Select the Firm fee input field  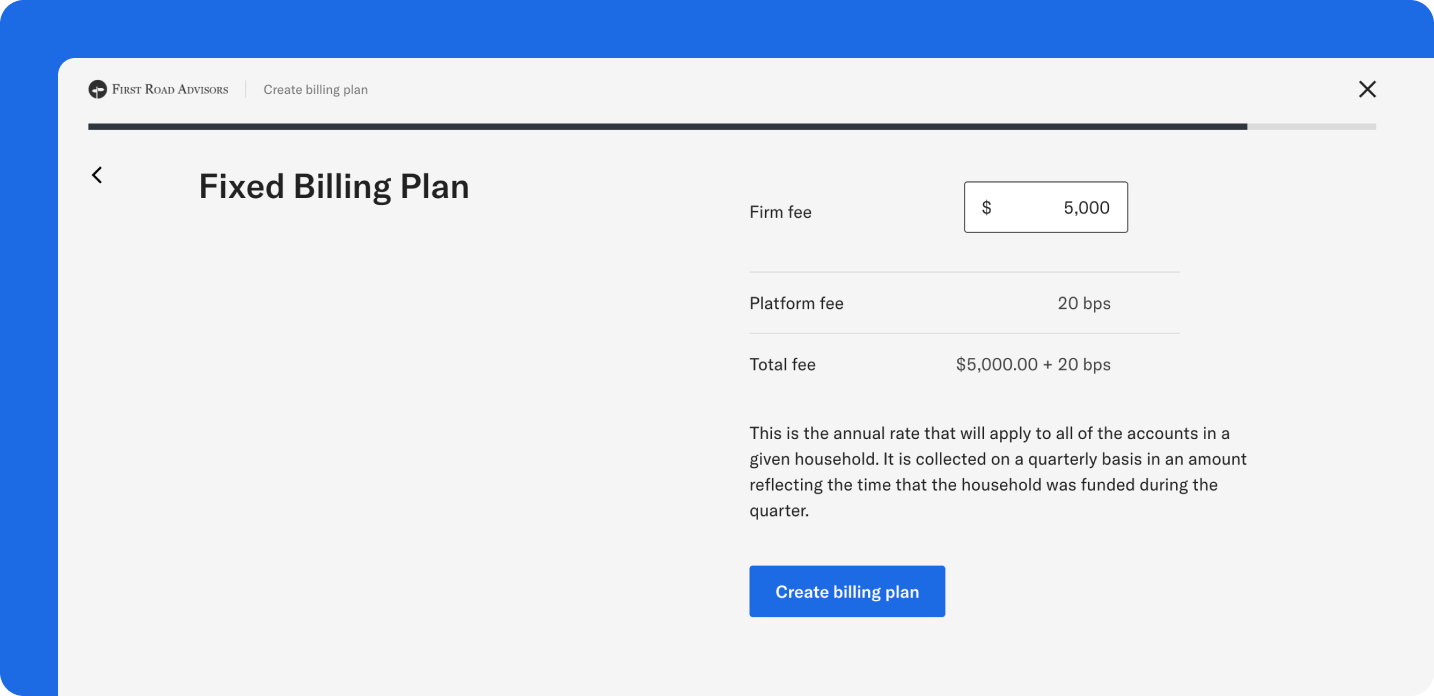tap(1046, 207)
